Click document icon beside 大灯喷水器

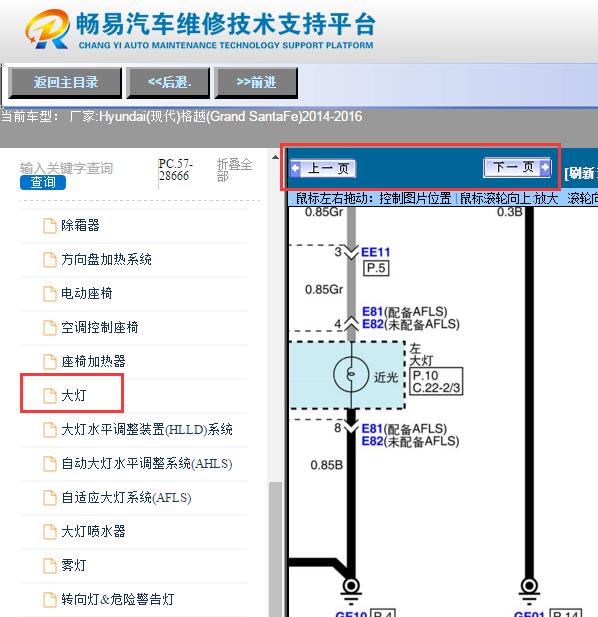(50, 532)
